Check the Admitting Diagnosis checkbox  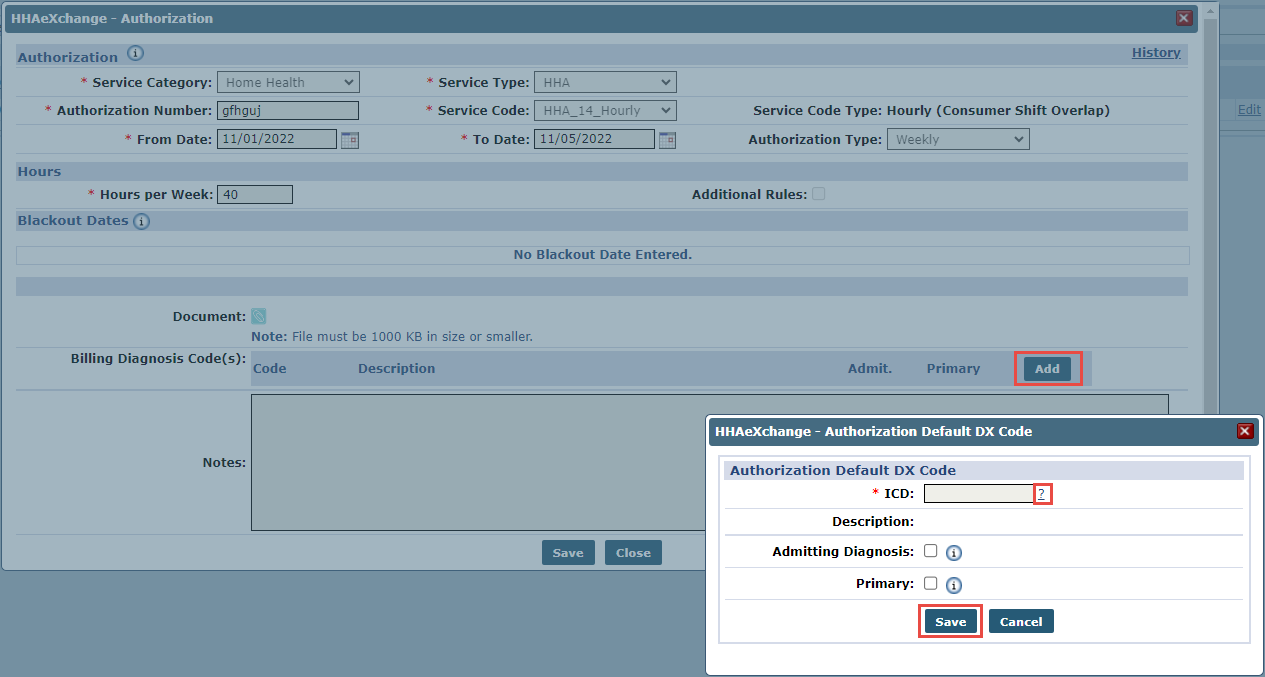point(930,551)
